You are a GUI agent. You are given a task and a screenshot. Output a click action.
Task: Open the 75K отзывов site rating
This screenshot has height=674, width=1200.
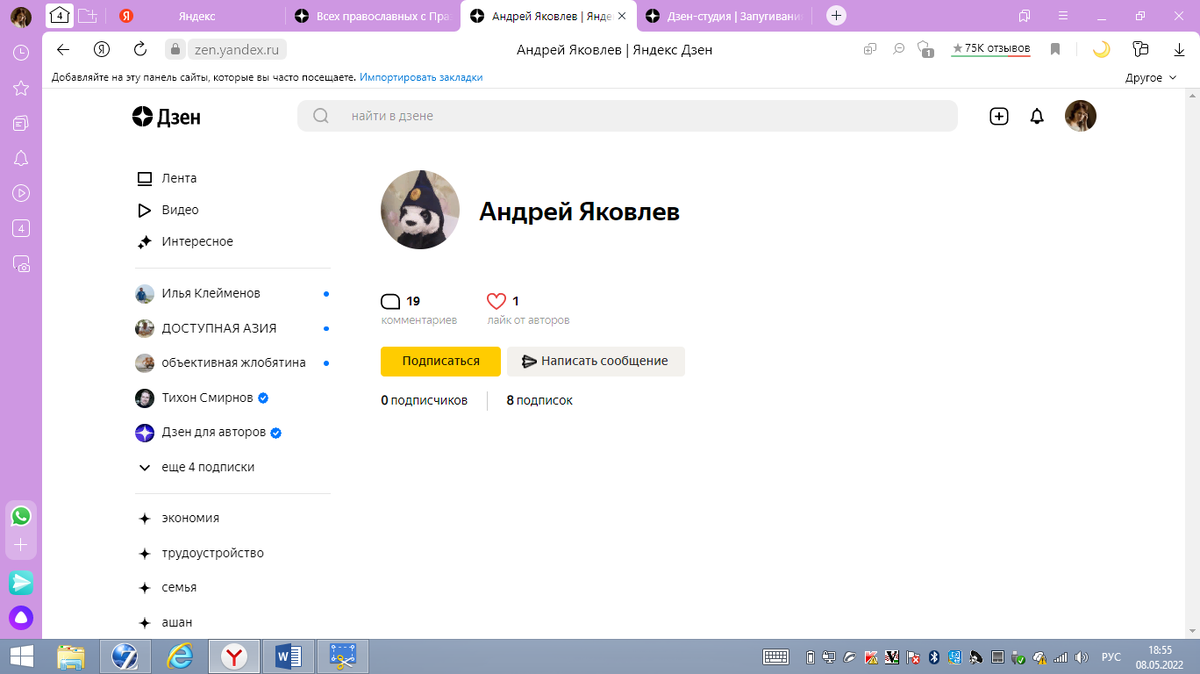pos(990,48)
